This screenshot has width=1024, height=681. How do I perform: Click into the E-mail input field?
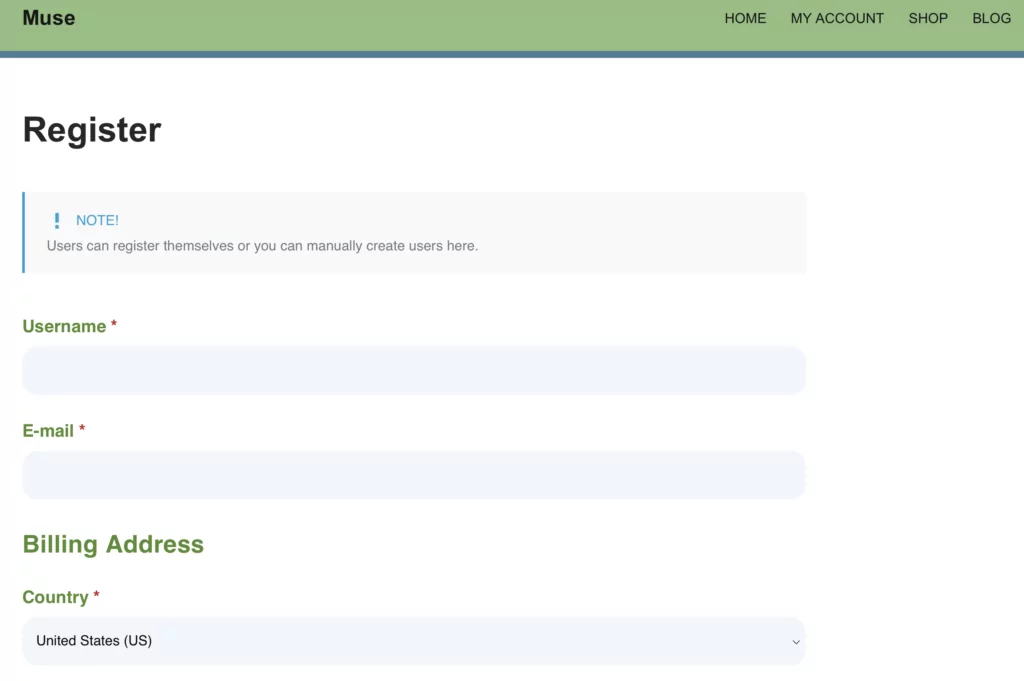tap(414, 475)
